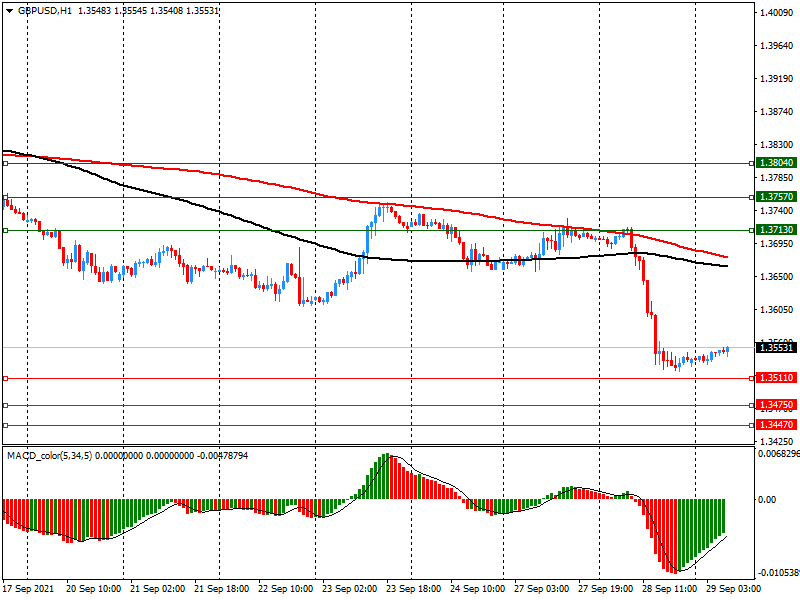The image size is (800, 600).
Task: Click the 1.38300 price scale value
Action: pos(777,145)
